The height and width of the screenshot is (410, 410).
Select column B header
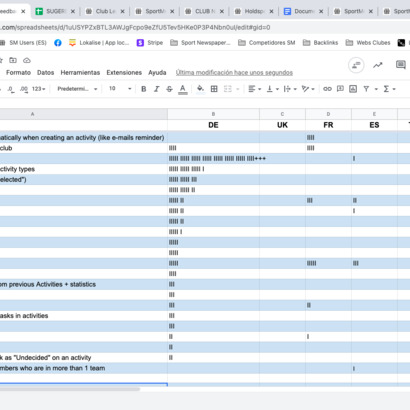point(213,114)
